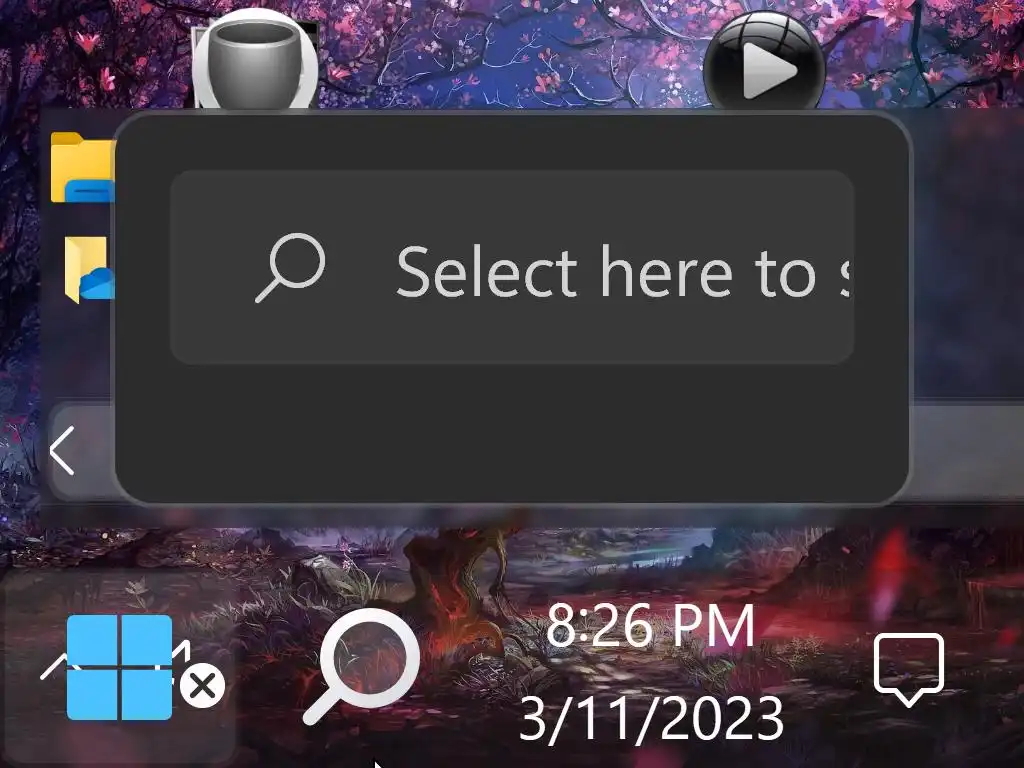
Task: Focus the "Select here to s" search field
Action: click(x=512, y=267)
